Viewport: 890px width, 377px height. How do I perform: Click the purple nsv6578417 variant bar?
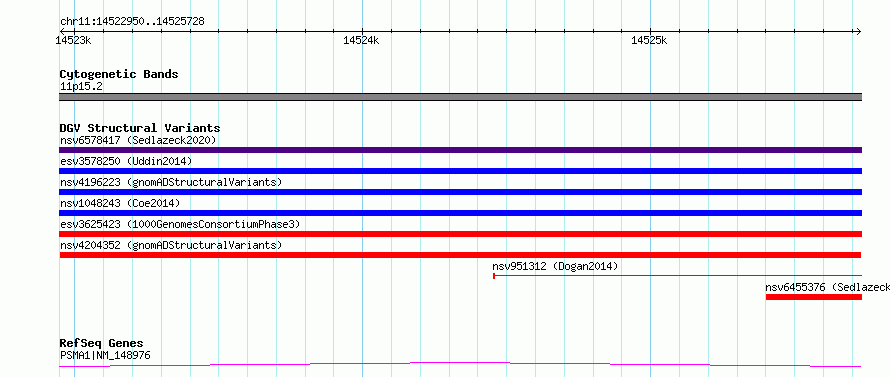tap(460, 150)
